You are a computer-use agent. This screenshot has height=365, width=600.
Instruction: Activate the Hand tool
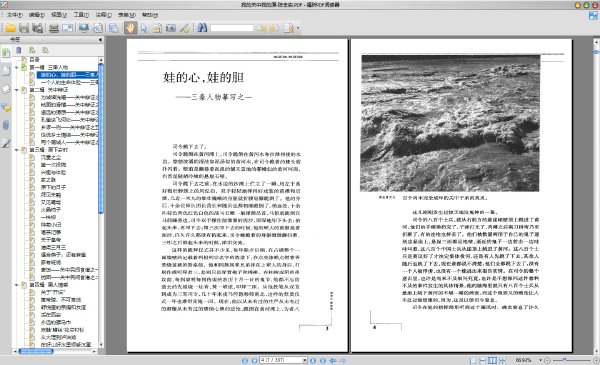[x=130, y=28]
